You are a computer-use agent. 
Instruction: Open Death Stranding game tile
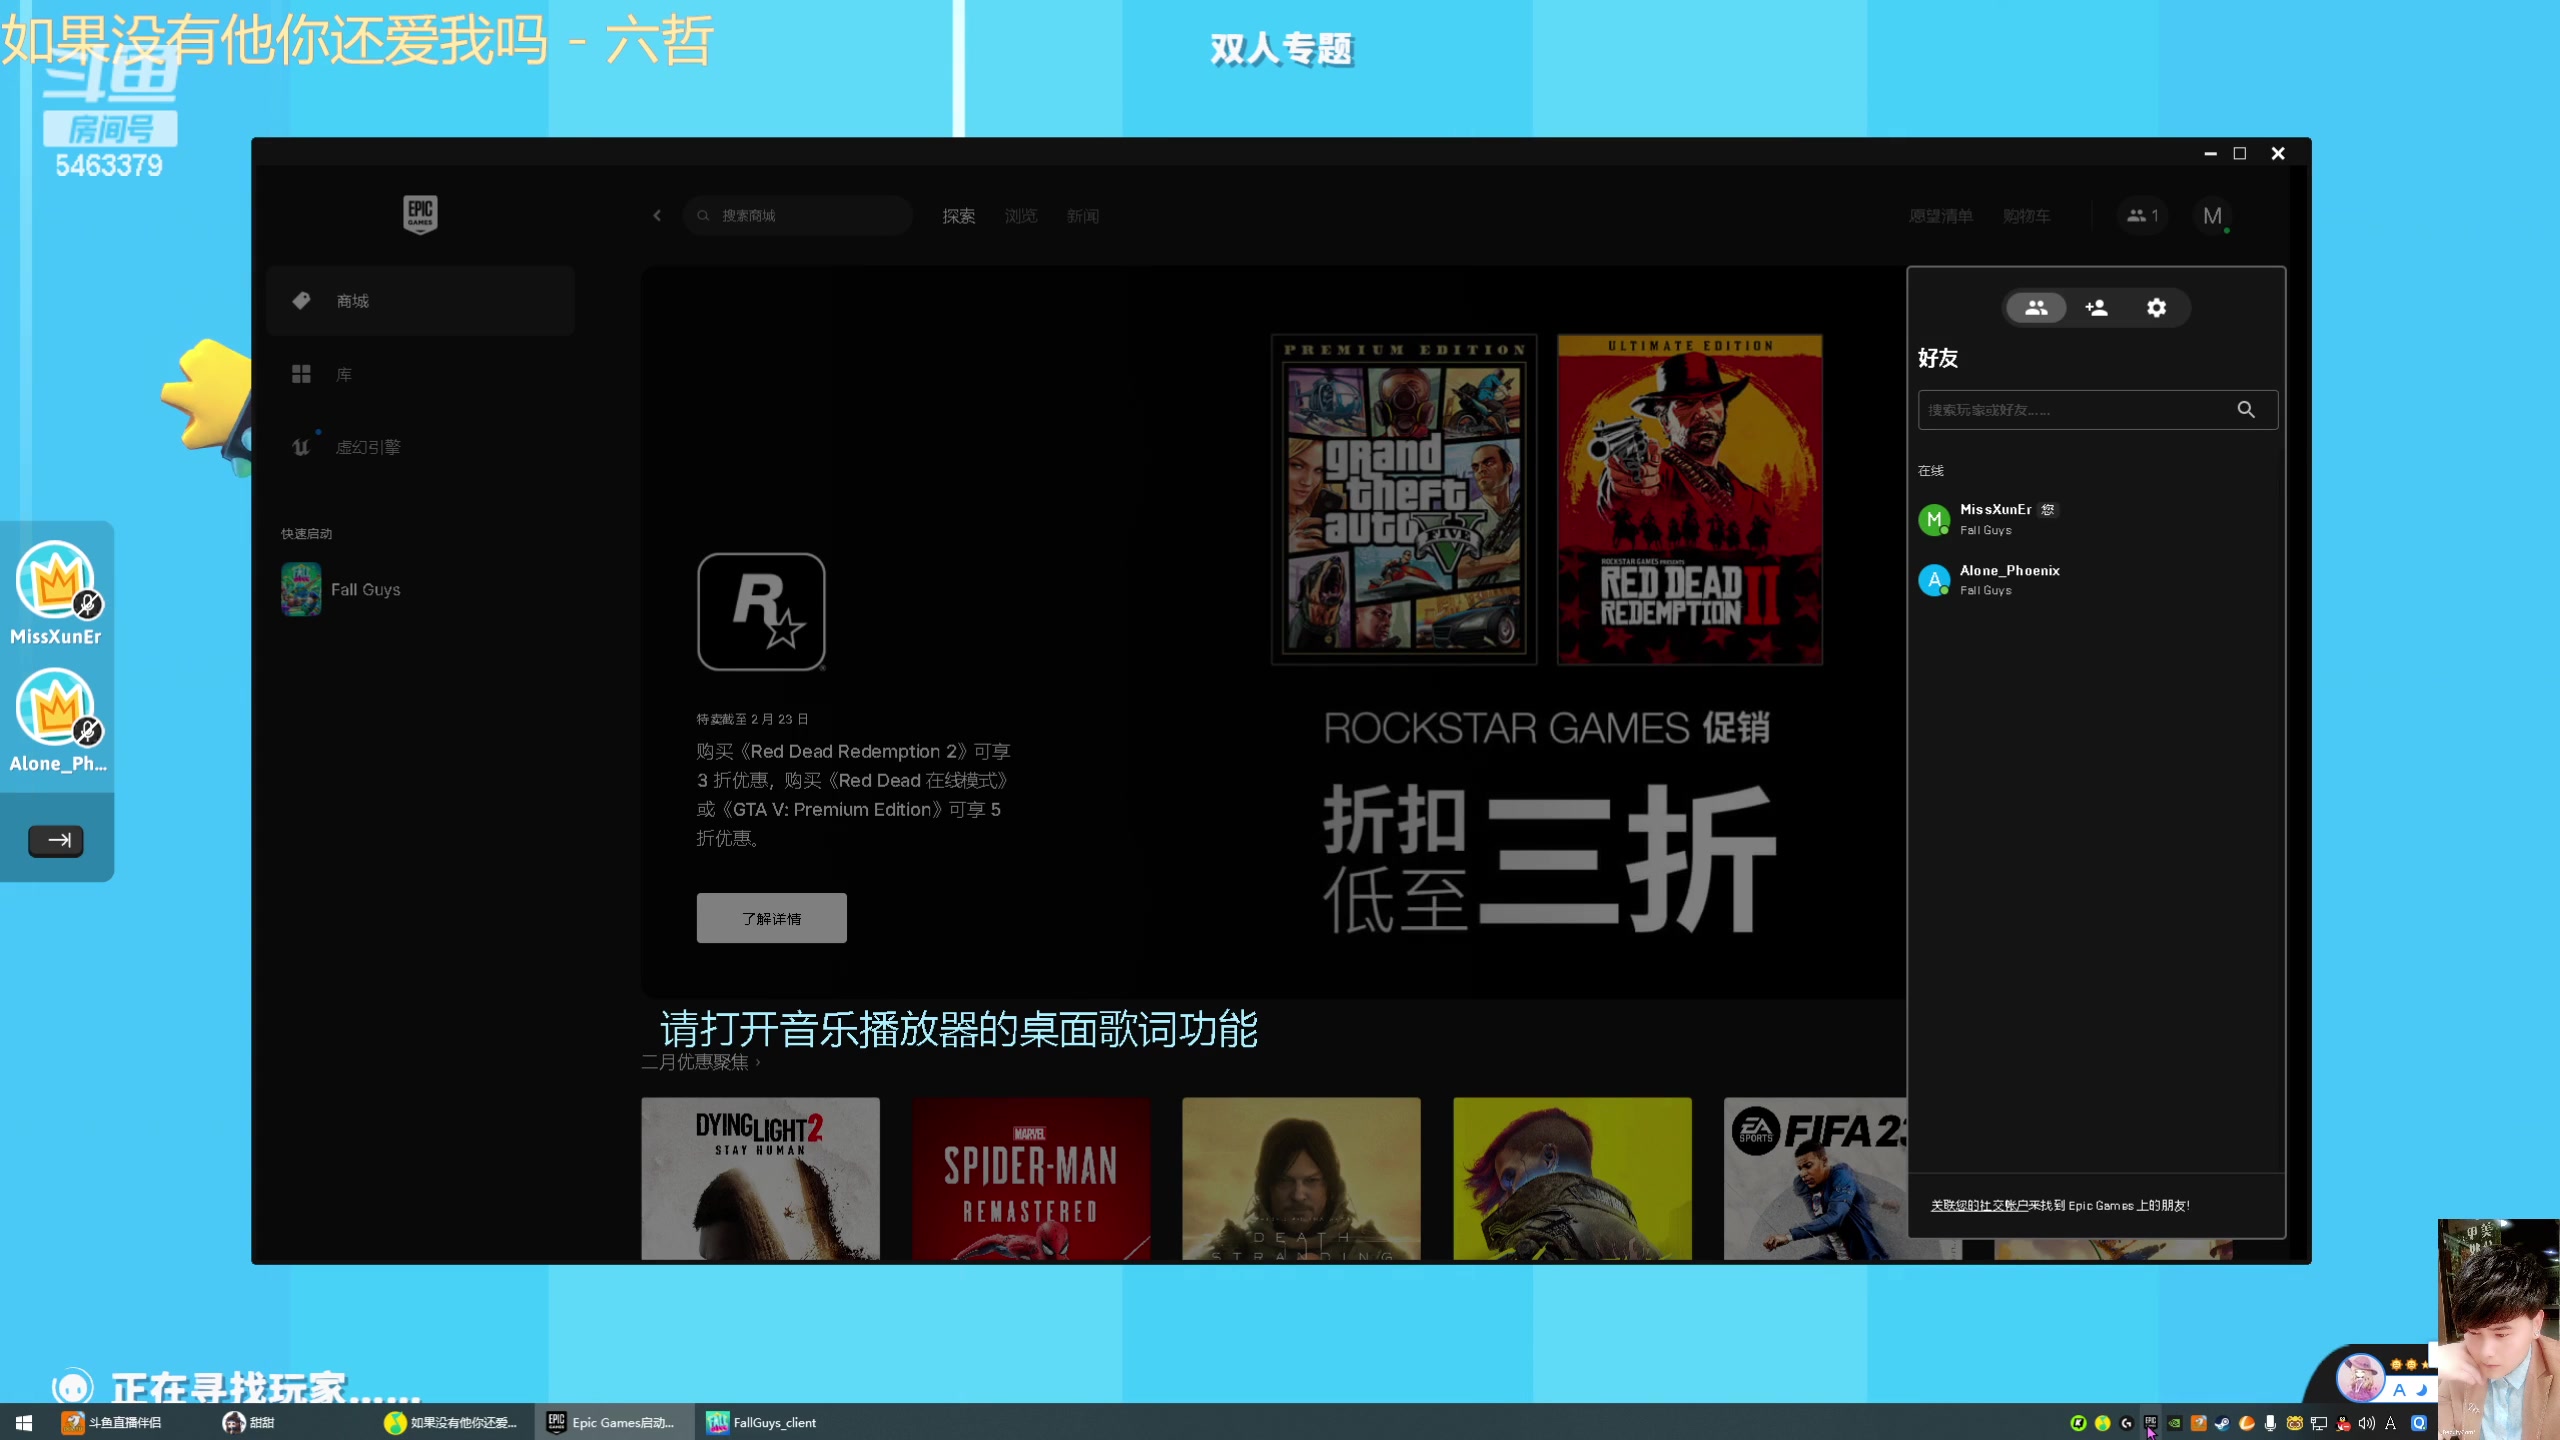pyautogui.click(x=1301, y=1178)
